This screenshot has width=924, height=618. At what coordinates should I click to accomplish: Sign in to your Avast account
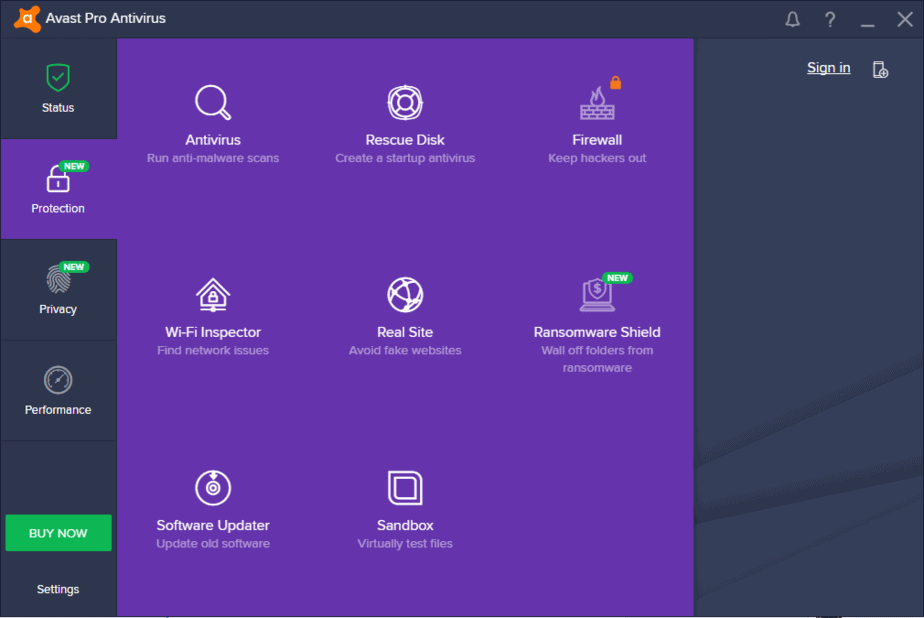pos(828,67)
